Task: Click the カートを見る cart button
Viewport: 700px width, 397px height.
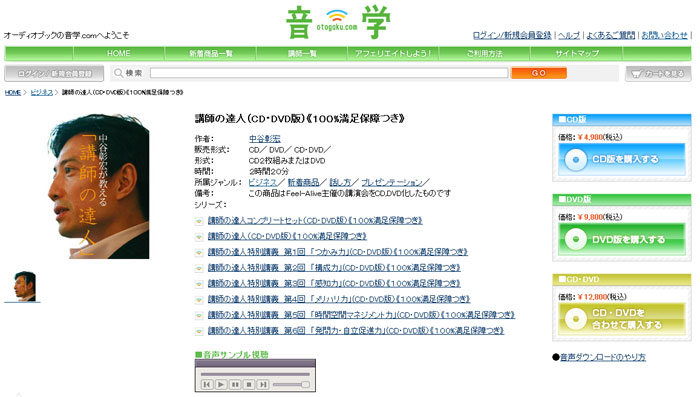Action: (658, 74)
